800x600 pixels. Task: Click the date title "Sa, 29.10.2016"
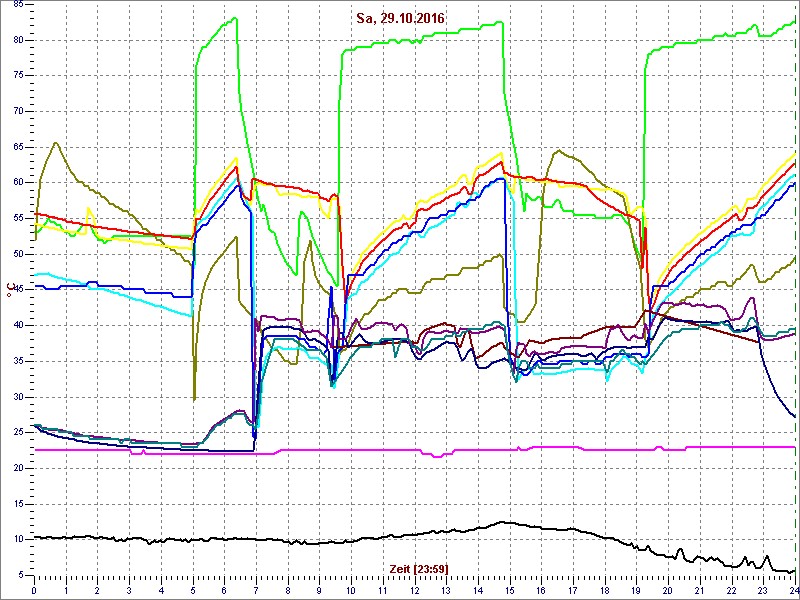pyautogui.click(x=401, y=18)
